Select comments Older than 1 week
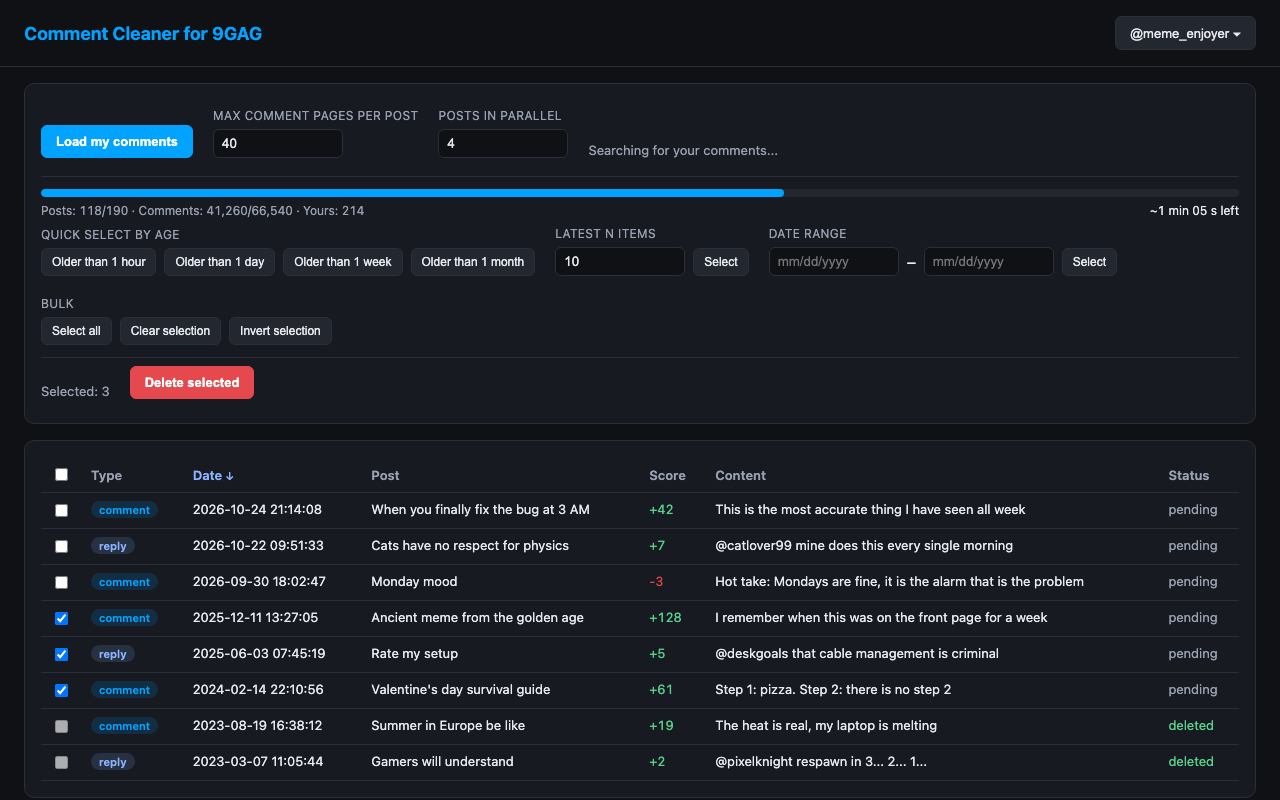This screenshot has width=1280, height=800. pyautogui.click(x=343, y=262)
